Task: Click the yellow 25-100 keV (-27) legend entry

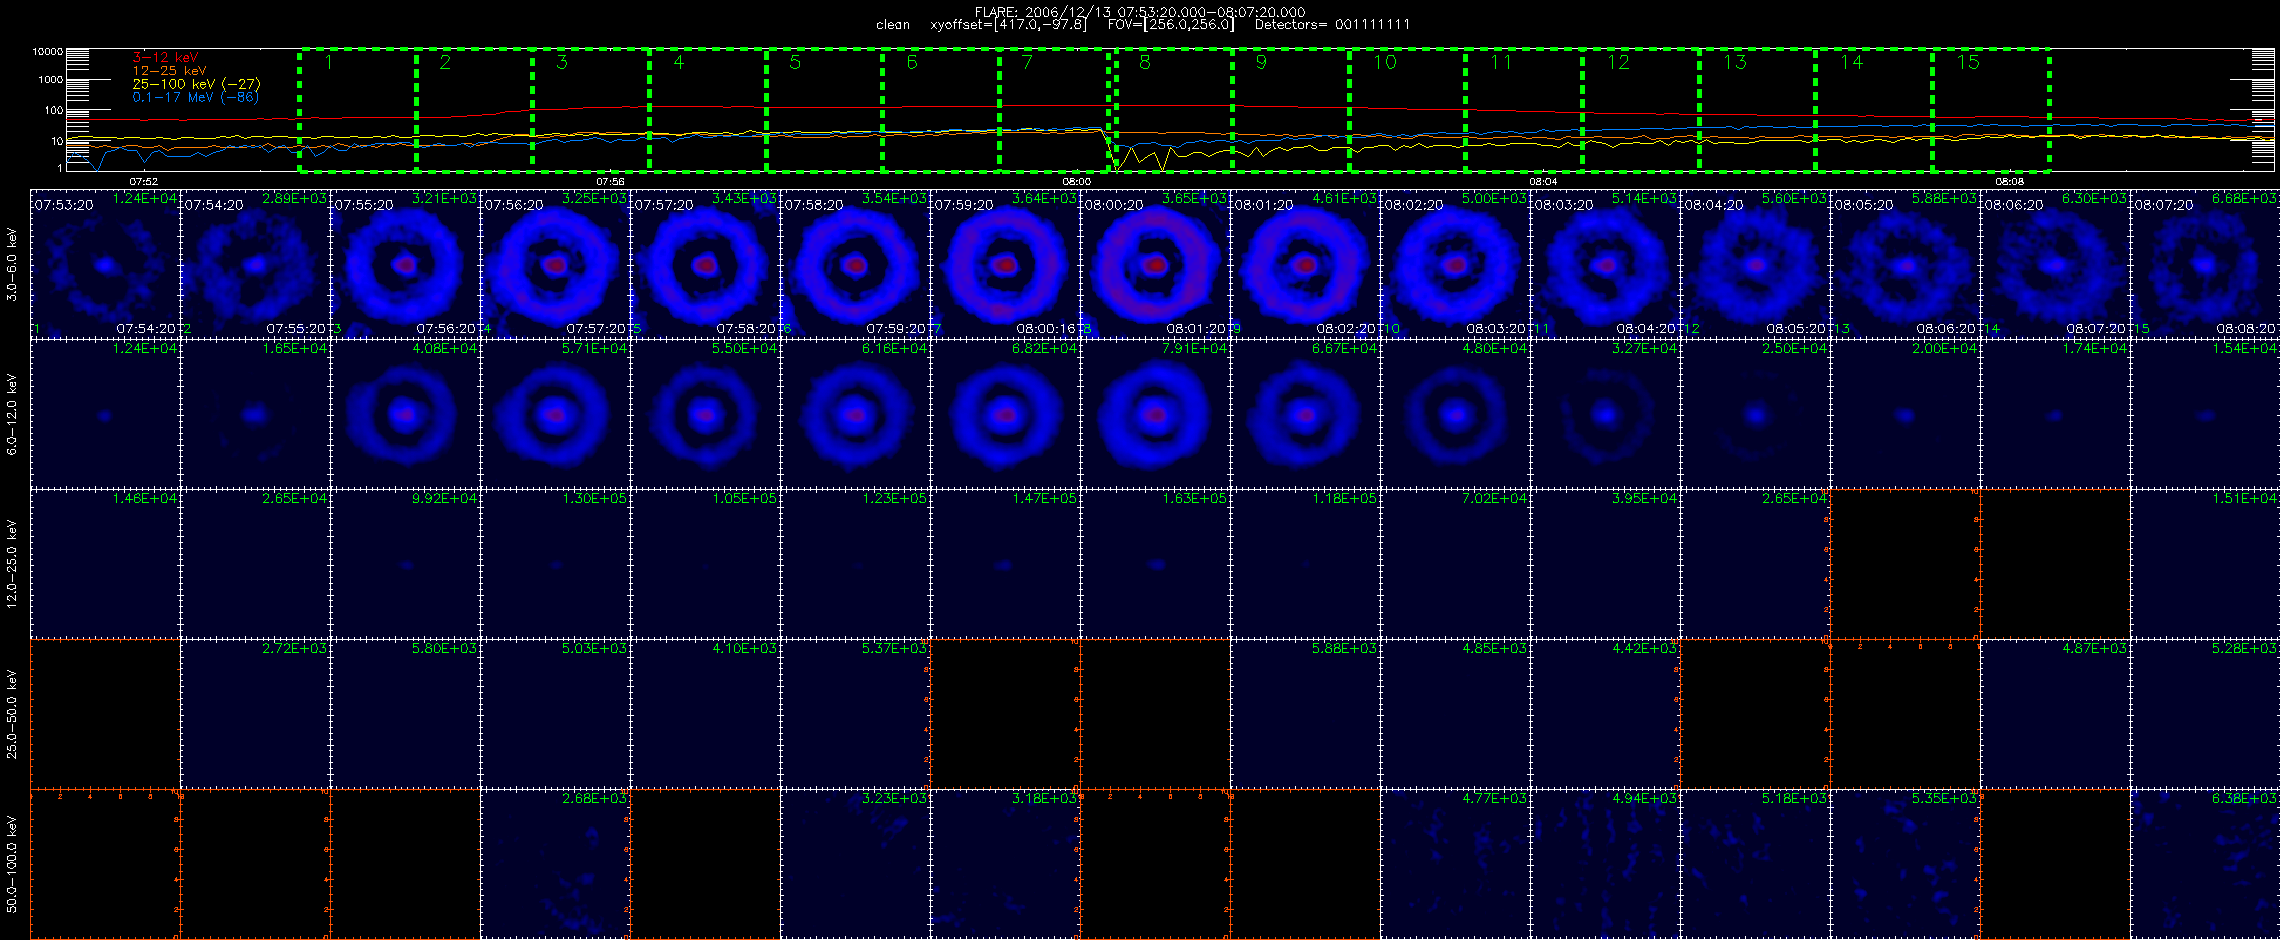Action: click(196, 84)
